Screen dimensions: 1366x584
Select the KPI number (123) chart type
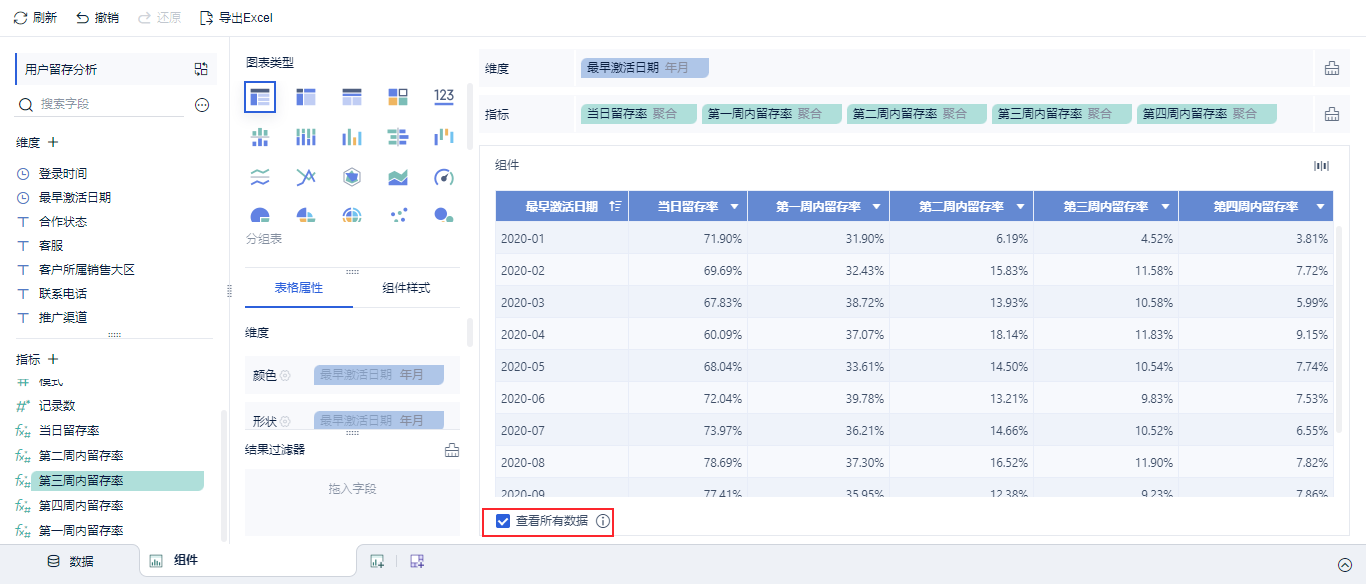444,97
